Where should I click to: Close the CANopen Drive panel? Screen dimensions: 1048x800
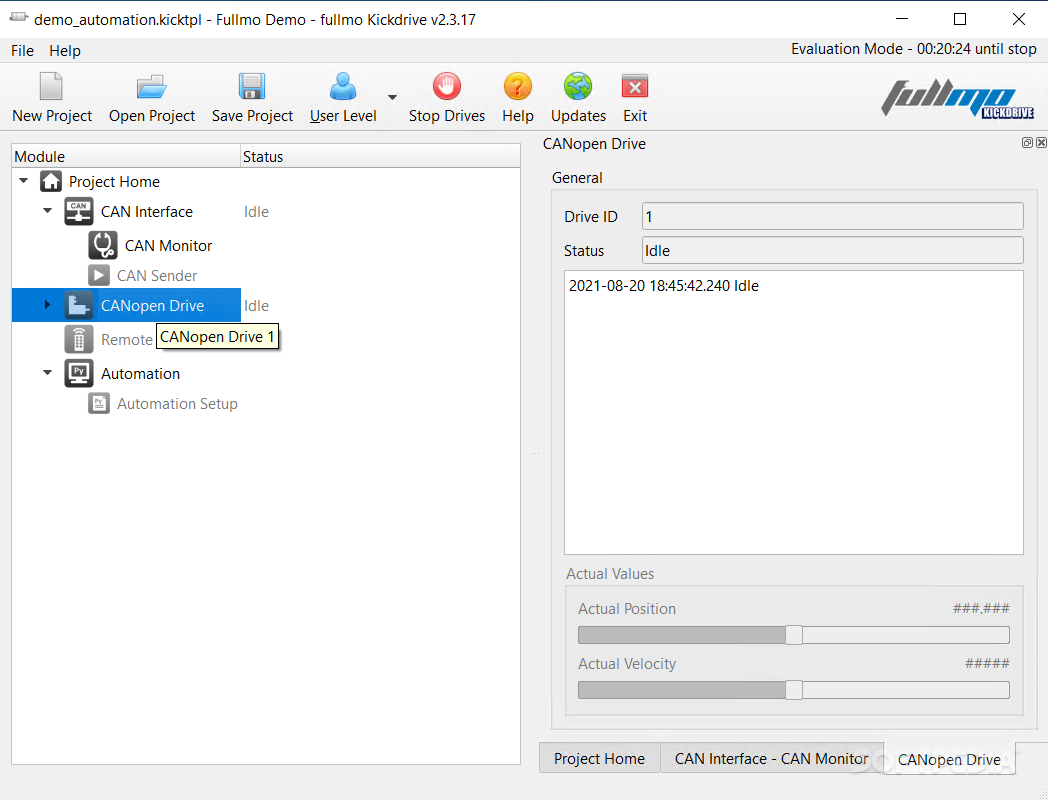click(1041, 142)
